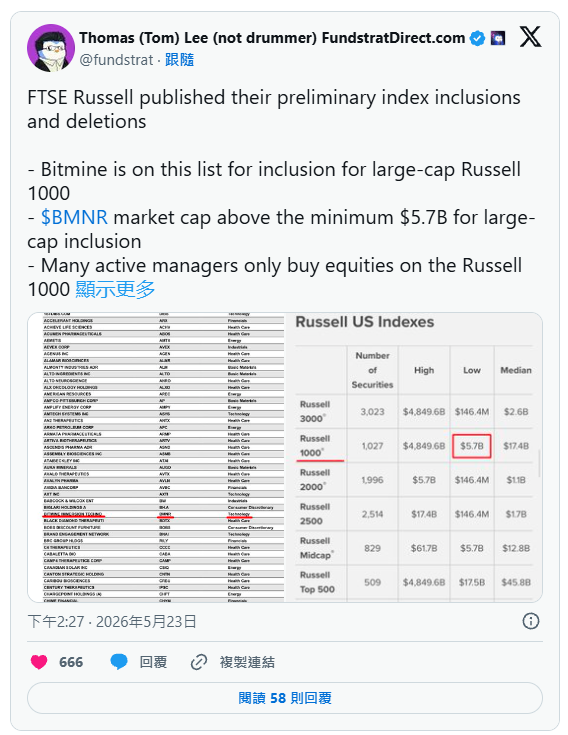Click the X logo icon

point(531,37)
